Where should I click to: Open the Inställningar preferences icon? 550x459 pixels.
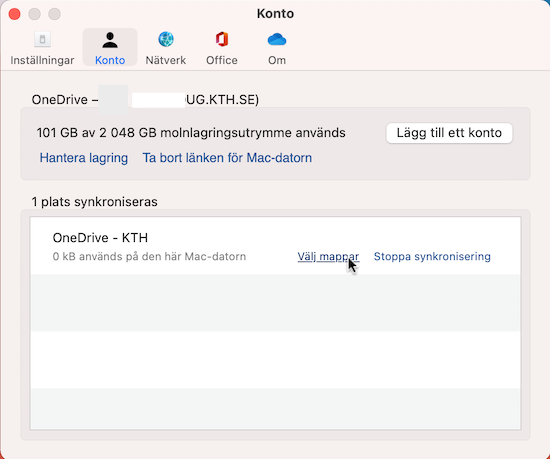[42, 39]
